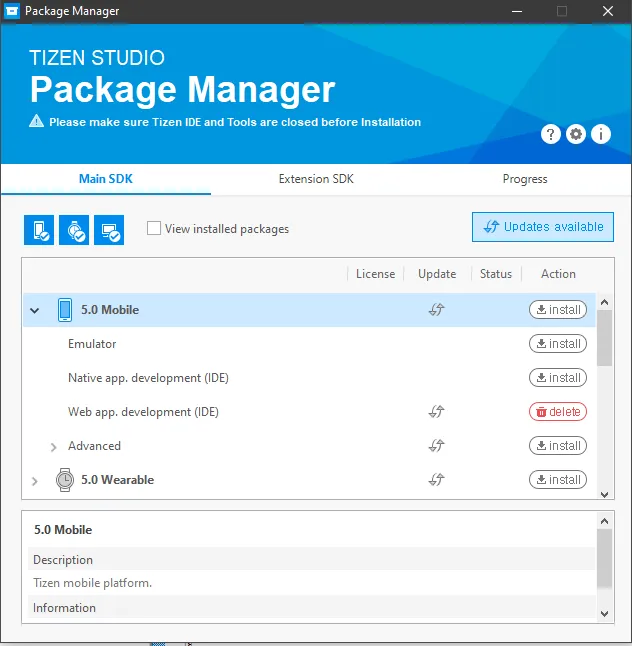
Task: Toggle the mobile platform filter icon
Action: [39, 229]
